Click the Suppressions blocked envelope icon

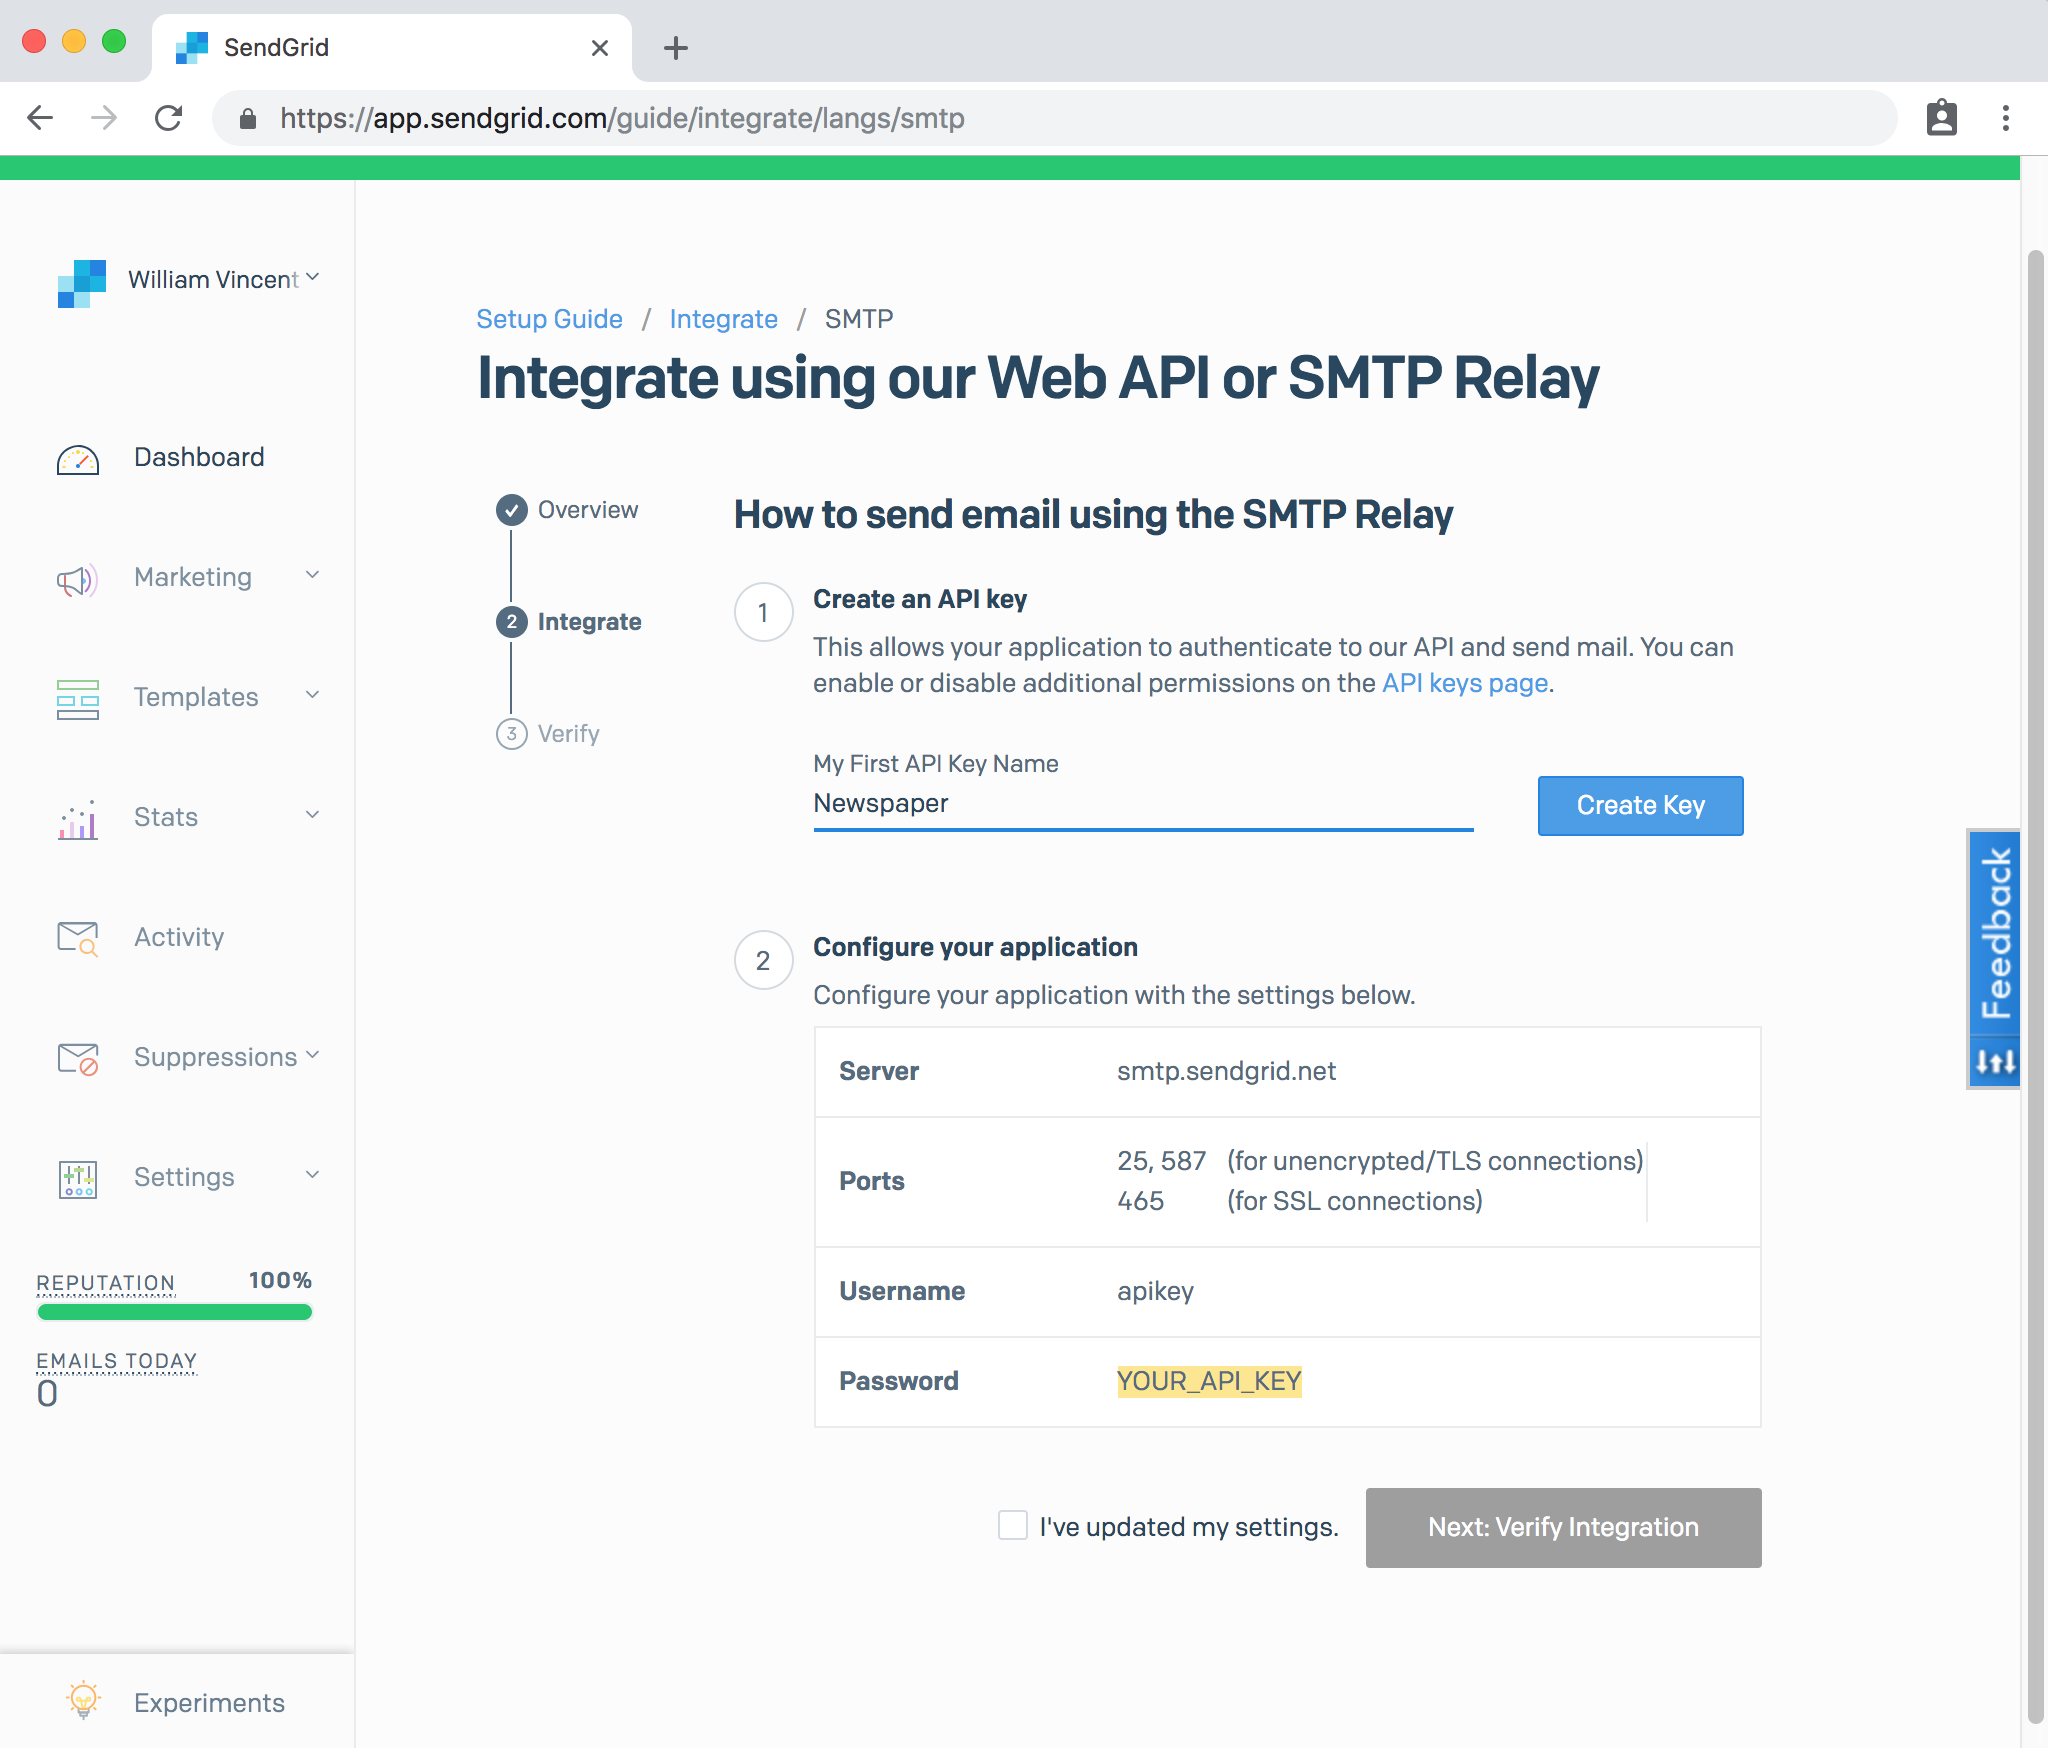coord(77,1059)
